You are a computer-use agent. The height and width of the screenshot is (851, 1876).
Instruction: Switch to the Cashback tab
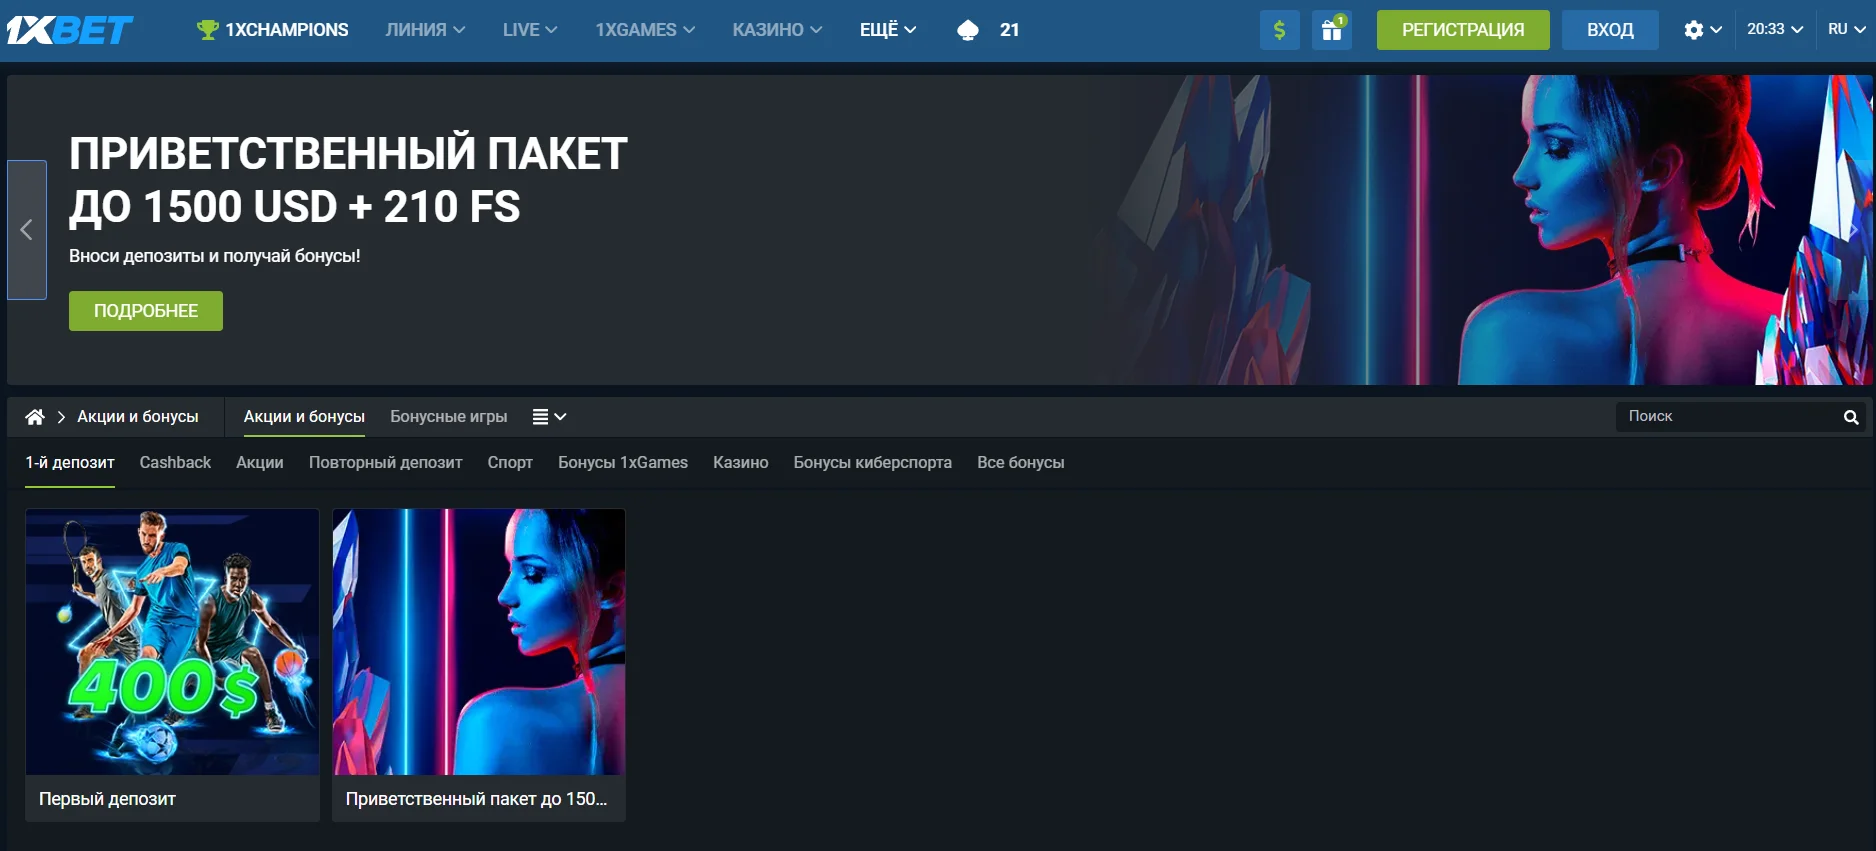pyautogui.click(x=175, y=463)
